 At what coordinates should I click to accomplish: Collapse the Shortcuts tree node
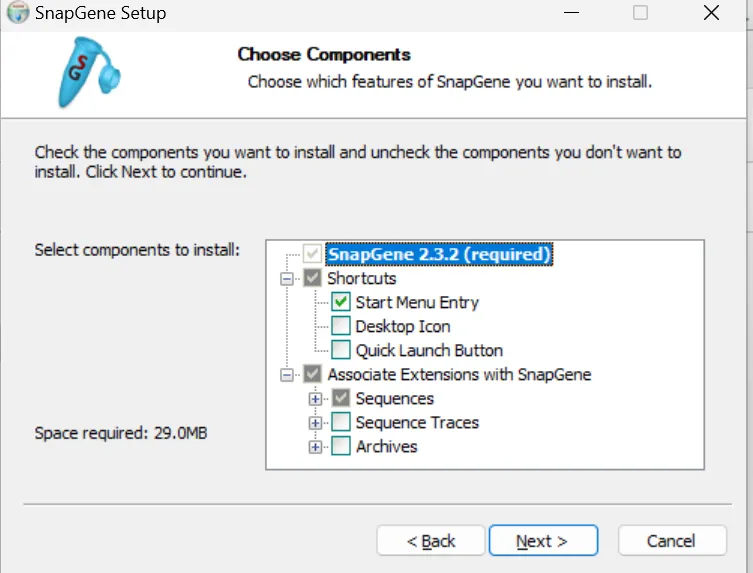tap(289, 279)
